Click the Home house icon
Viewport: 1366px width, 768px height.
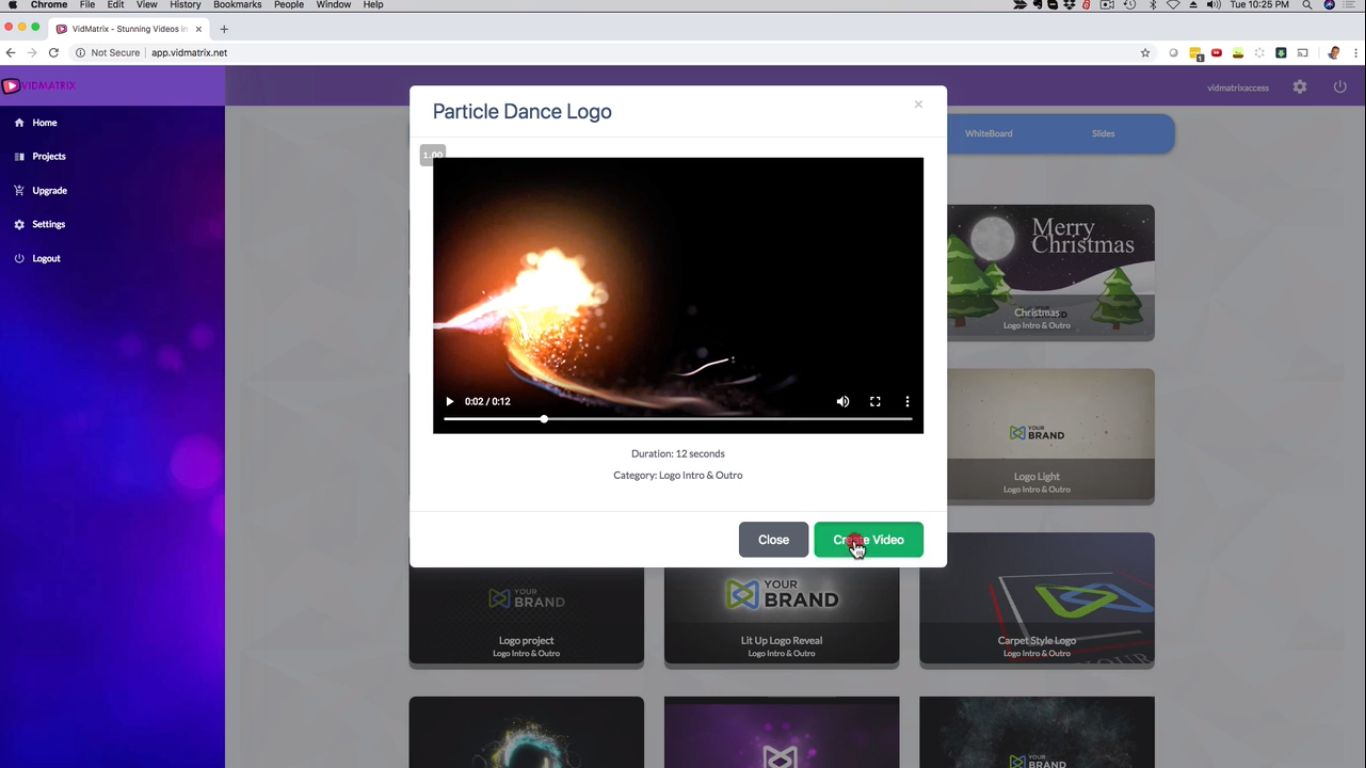[19, 123]
